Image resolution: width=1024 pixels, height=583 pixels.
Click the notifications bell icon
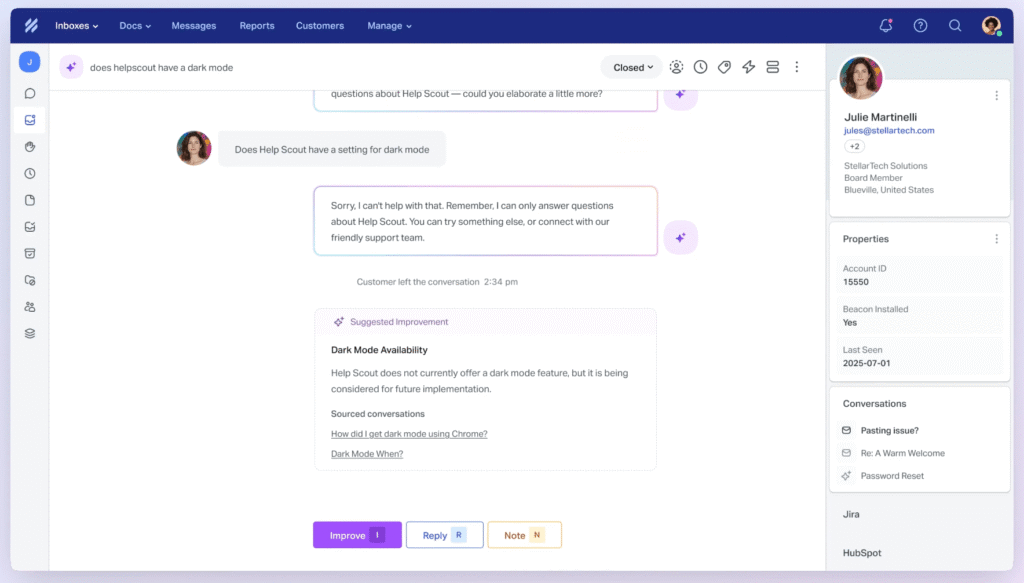click(885, 26)
